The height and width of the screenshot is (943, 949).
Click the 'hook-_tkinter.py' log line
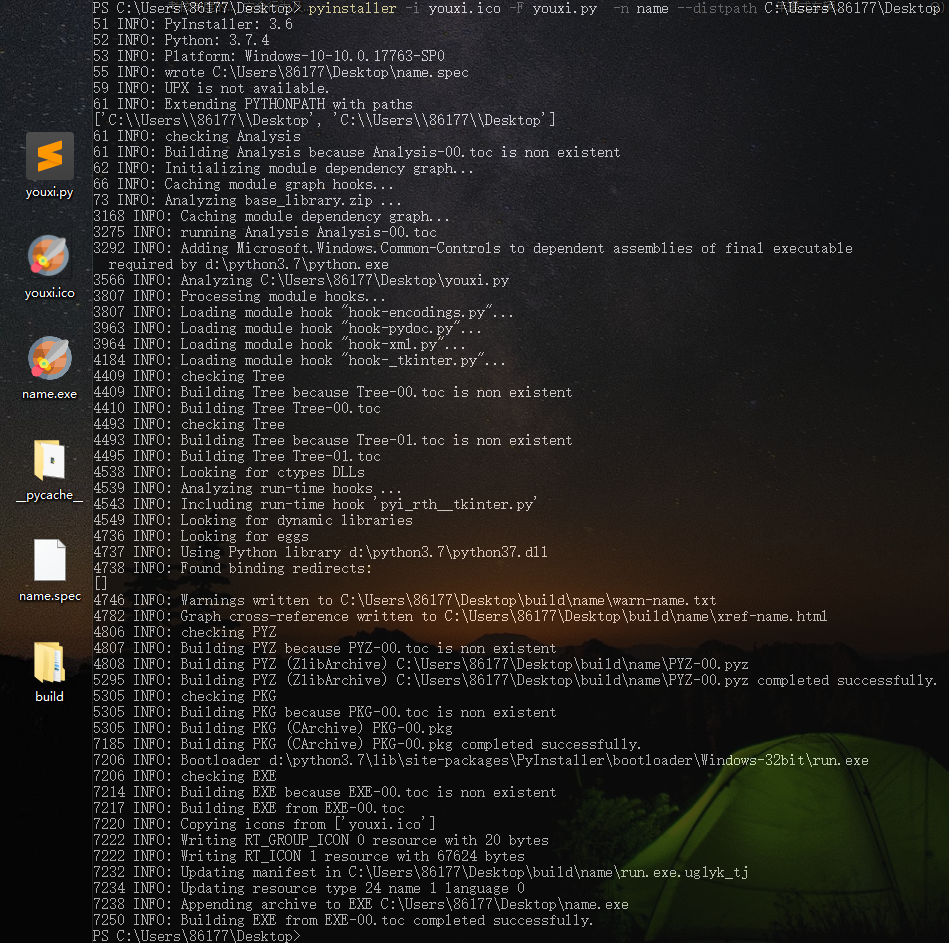(299, 360)
